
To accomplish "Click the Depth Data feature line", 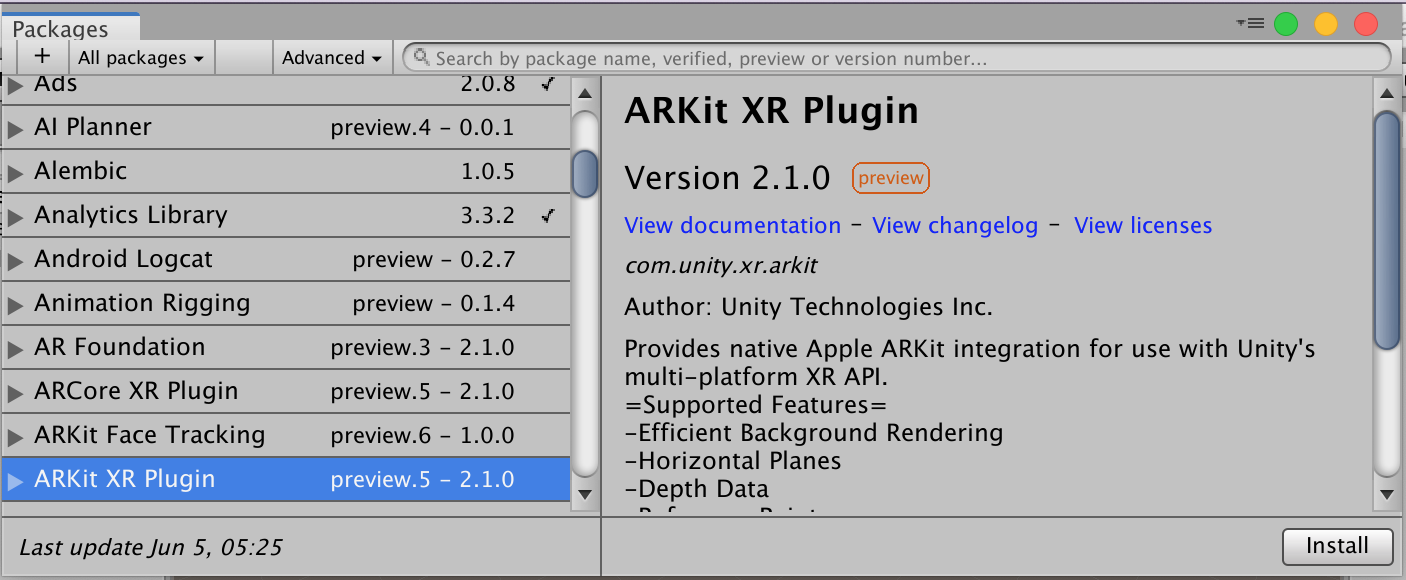I will click(x=697, y=489).
